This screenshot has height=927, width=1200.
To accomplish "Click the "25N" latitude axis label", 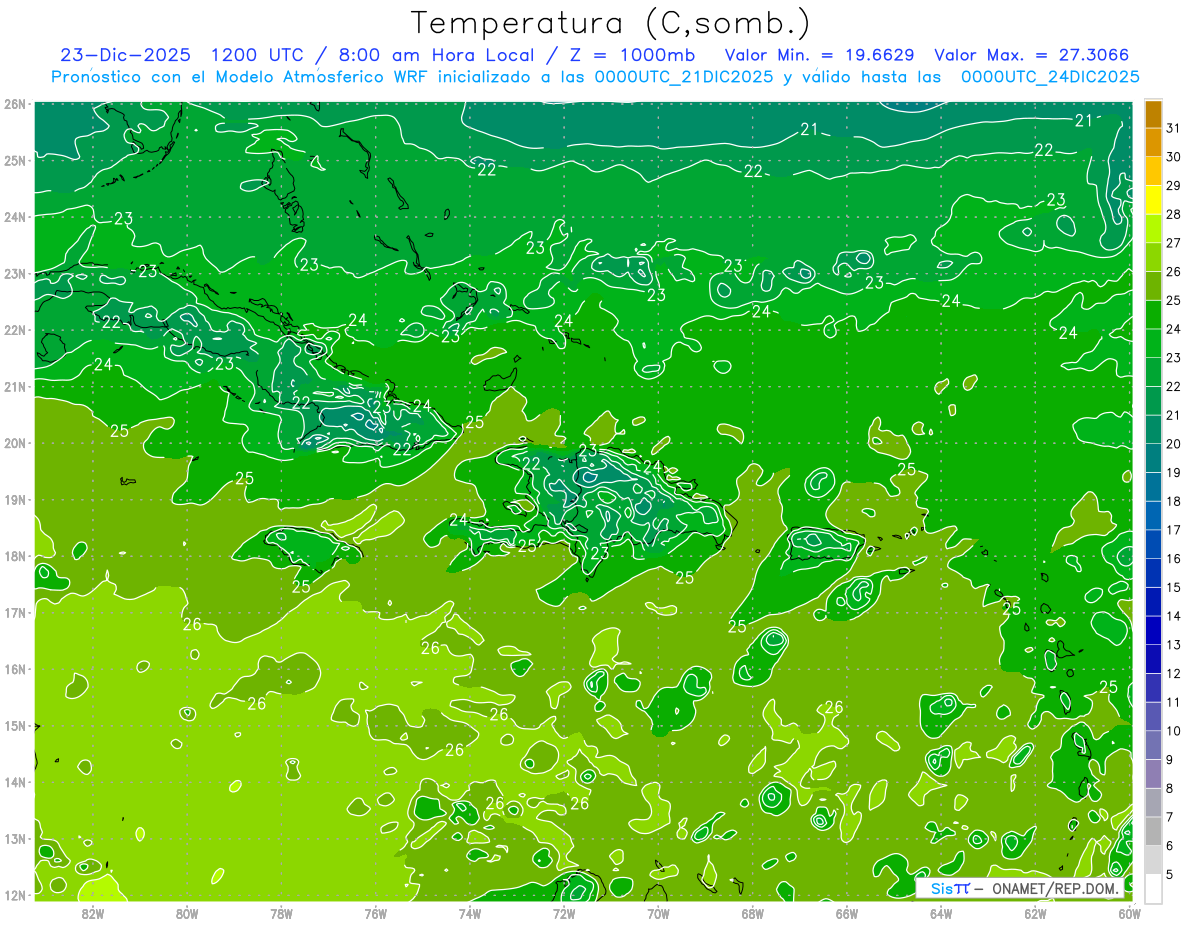I will pyautogui.click(x=16, y=160).
